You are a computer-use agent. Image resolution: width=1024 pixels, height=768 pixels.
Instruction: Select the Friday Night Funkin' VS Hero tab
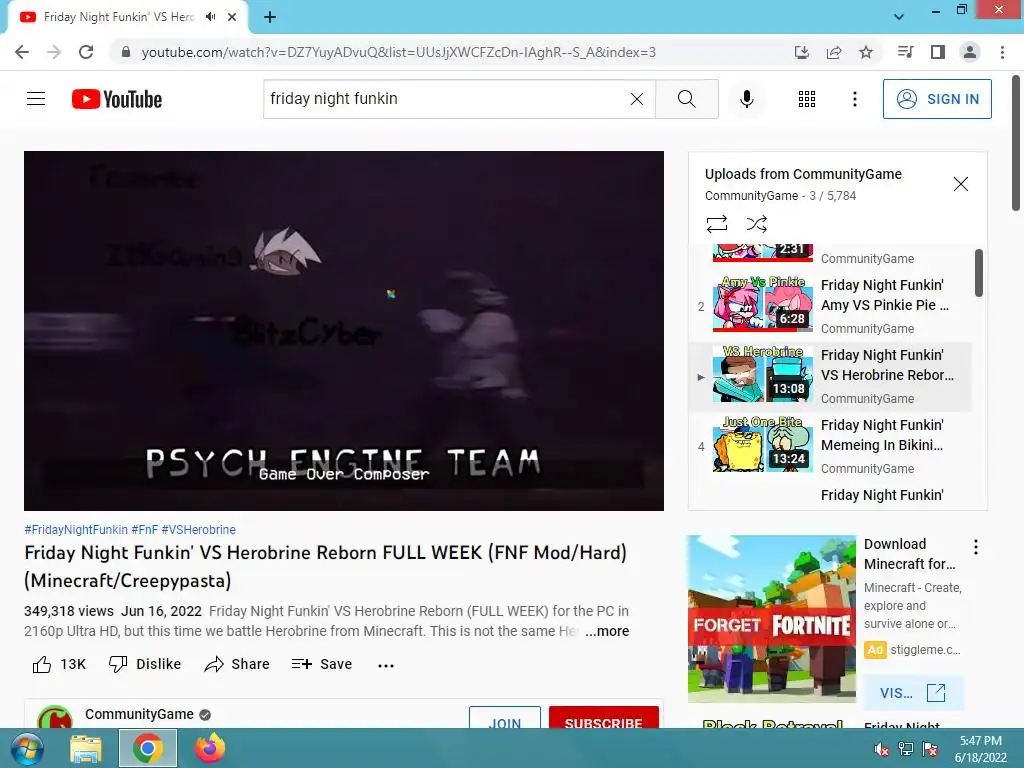tap(127, 17)
